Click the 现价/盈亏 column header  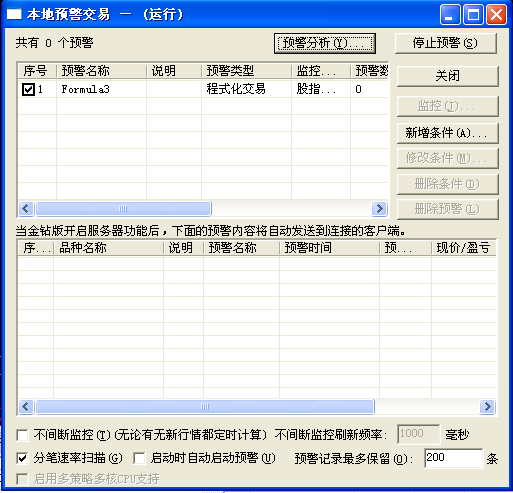[464, 248]
